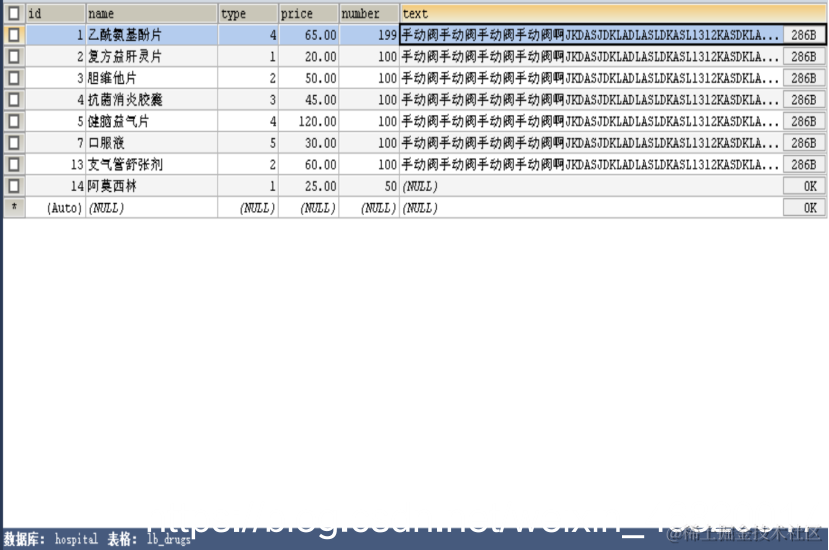
Task: Check the row checkbox for 复方益肝灵片
Action: [x=14, y=57]
